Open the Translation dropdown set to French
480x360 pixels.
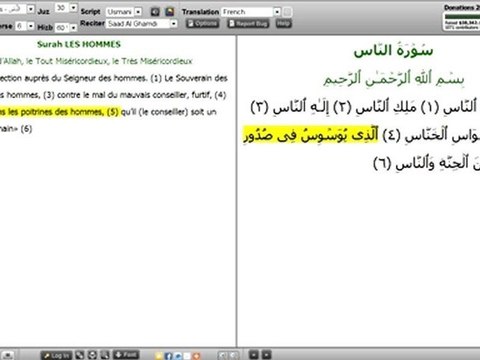(x=251, y=12)
